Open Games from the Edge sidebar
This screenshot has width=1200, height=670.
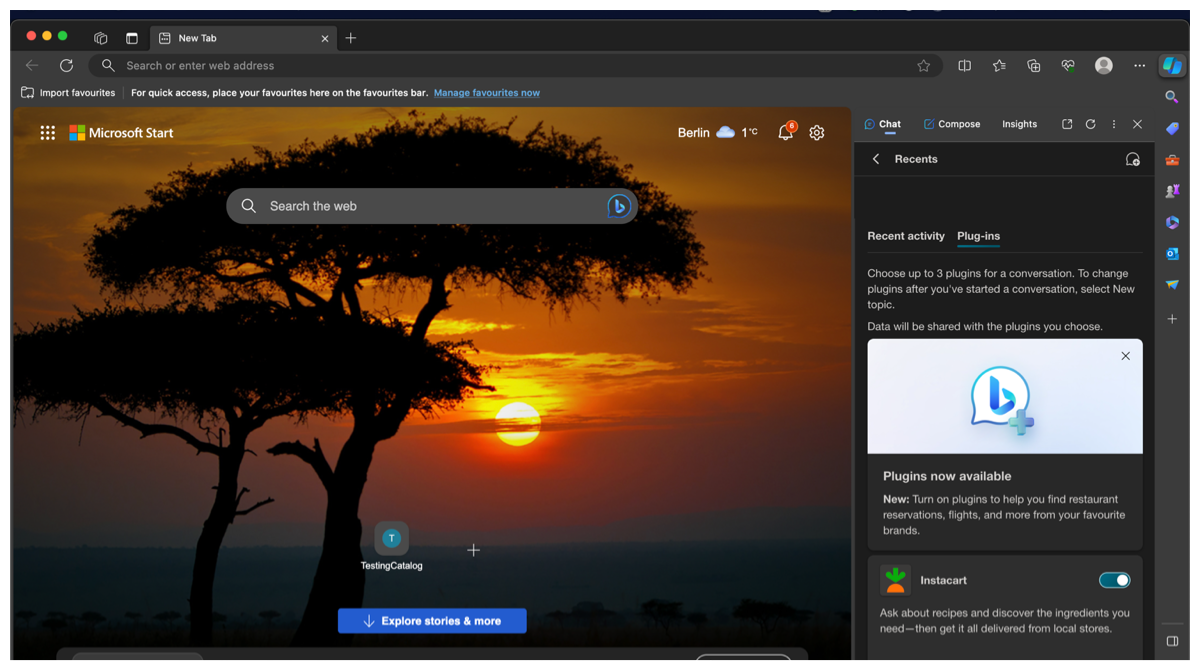(x=1172, y=190)
